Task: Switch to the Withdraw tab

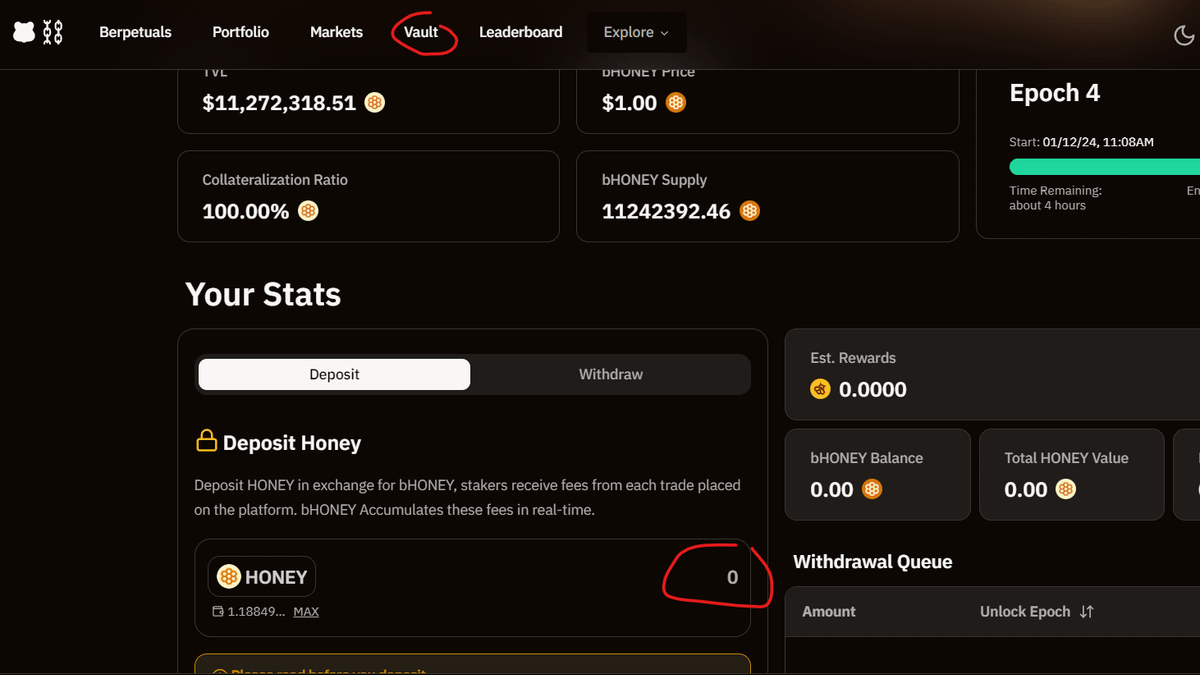Action: pyautogui.click(x=610, y=374)
